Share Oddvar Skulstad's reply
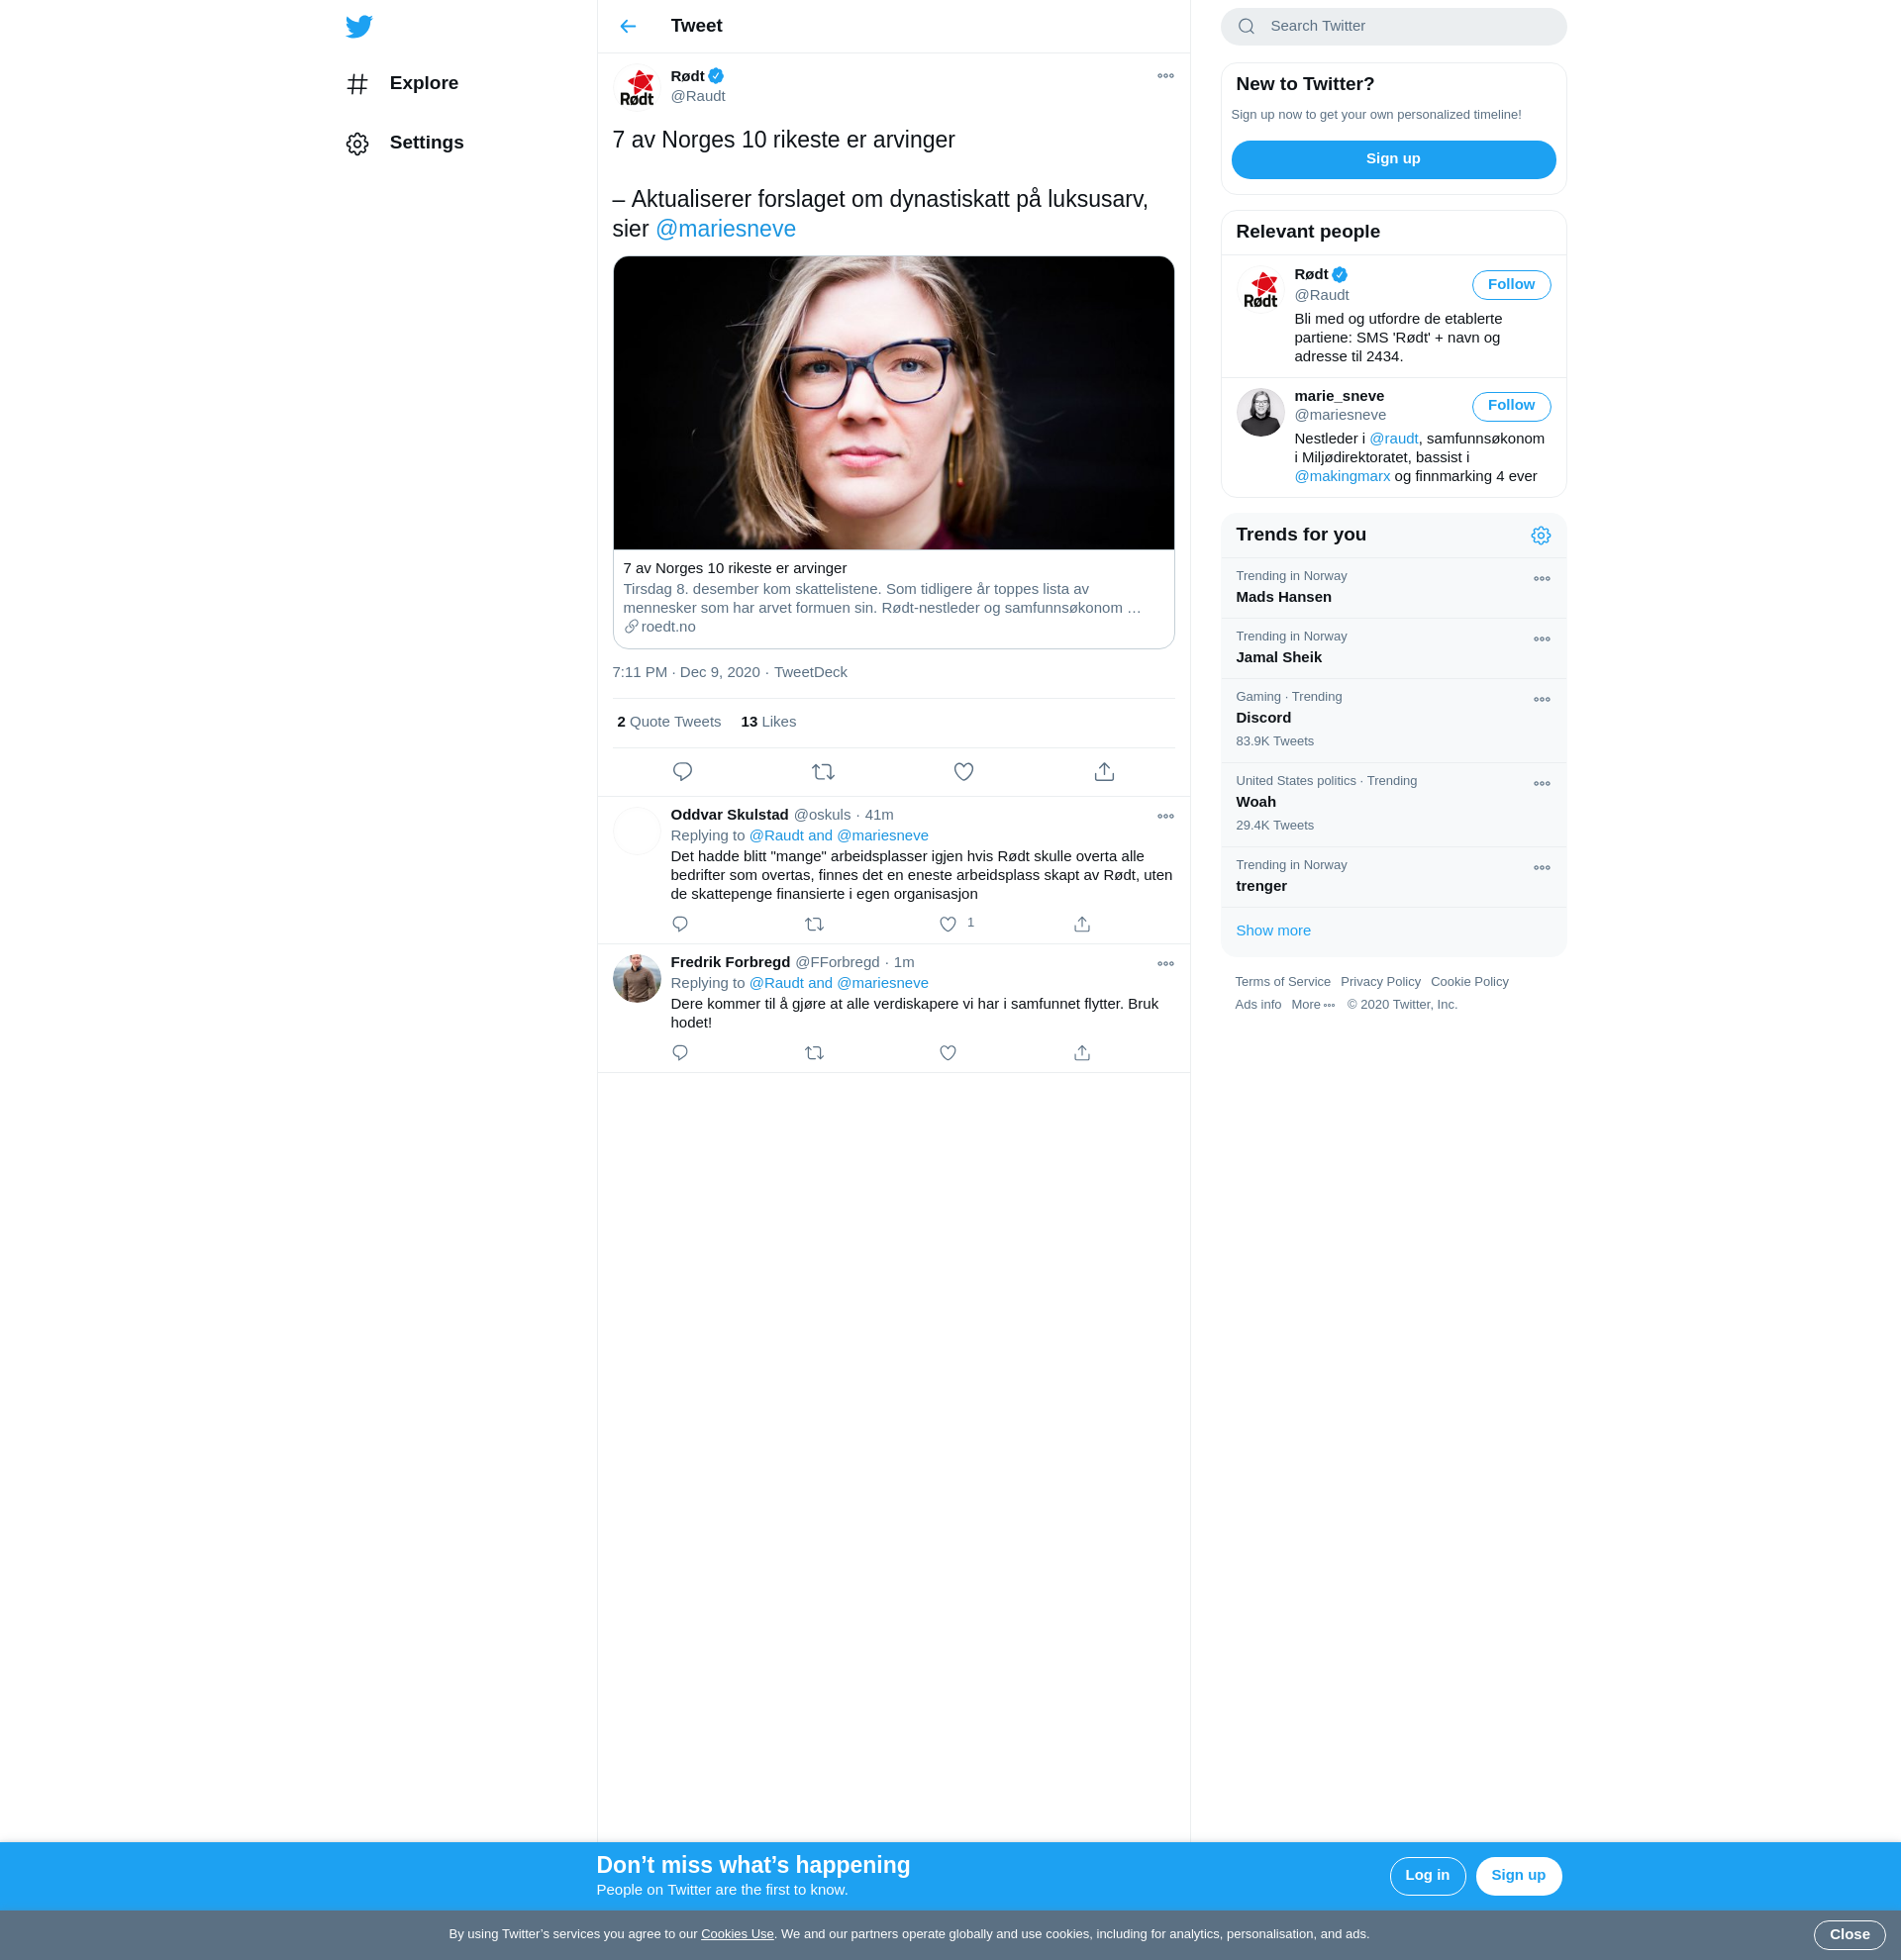This screenshot has width=1901, height=1960. (1082, 924)
